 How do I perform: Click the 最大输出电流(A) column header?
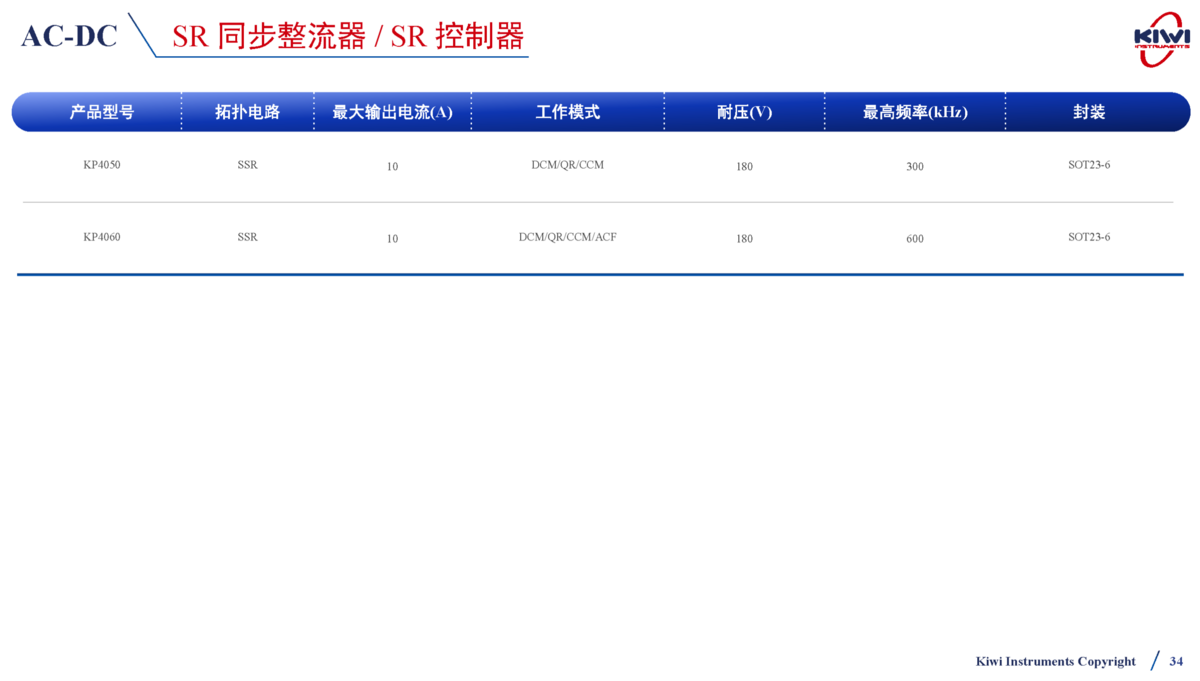pyautogui.click(x=392, y=112)
